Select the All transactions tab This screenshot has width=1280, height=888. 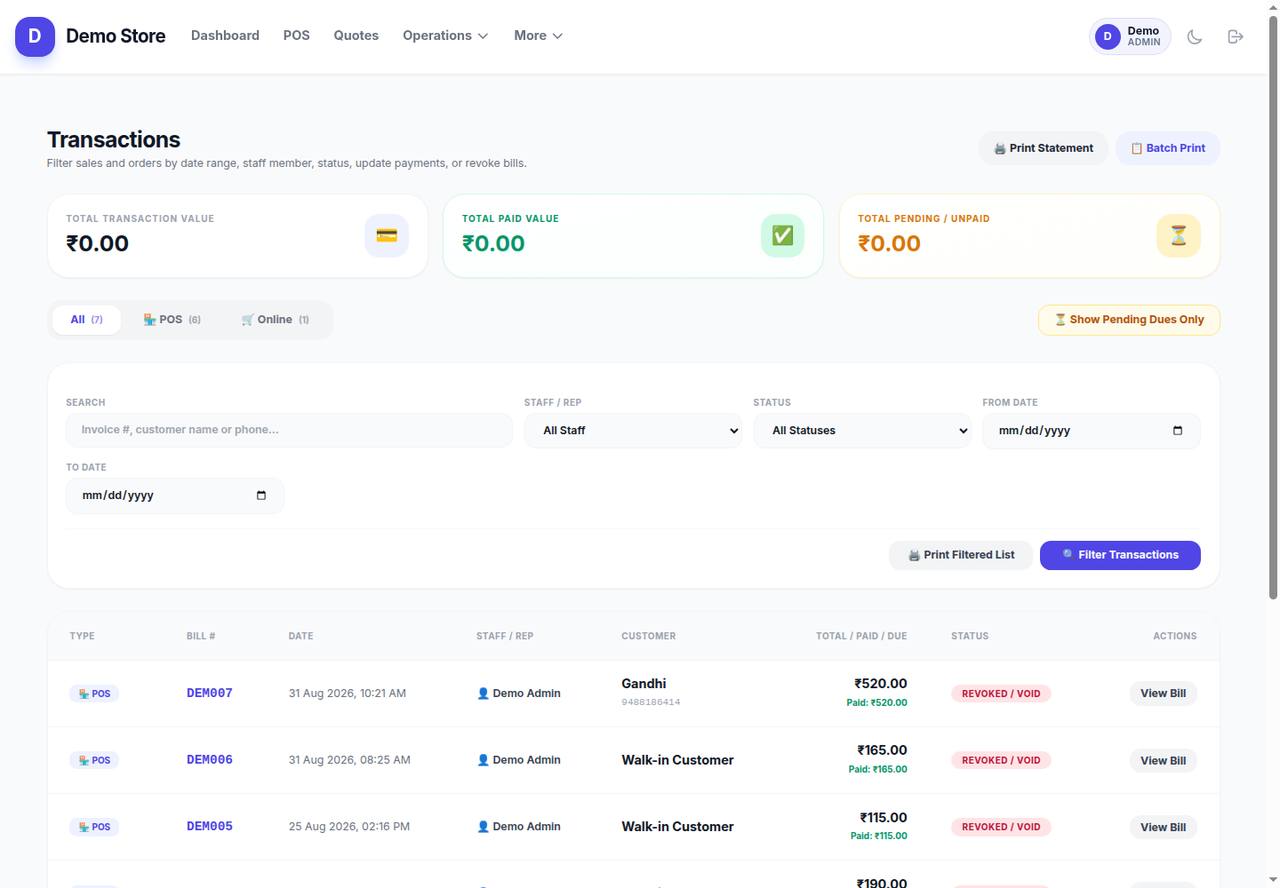tap(86, 320)
